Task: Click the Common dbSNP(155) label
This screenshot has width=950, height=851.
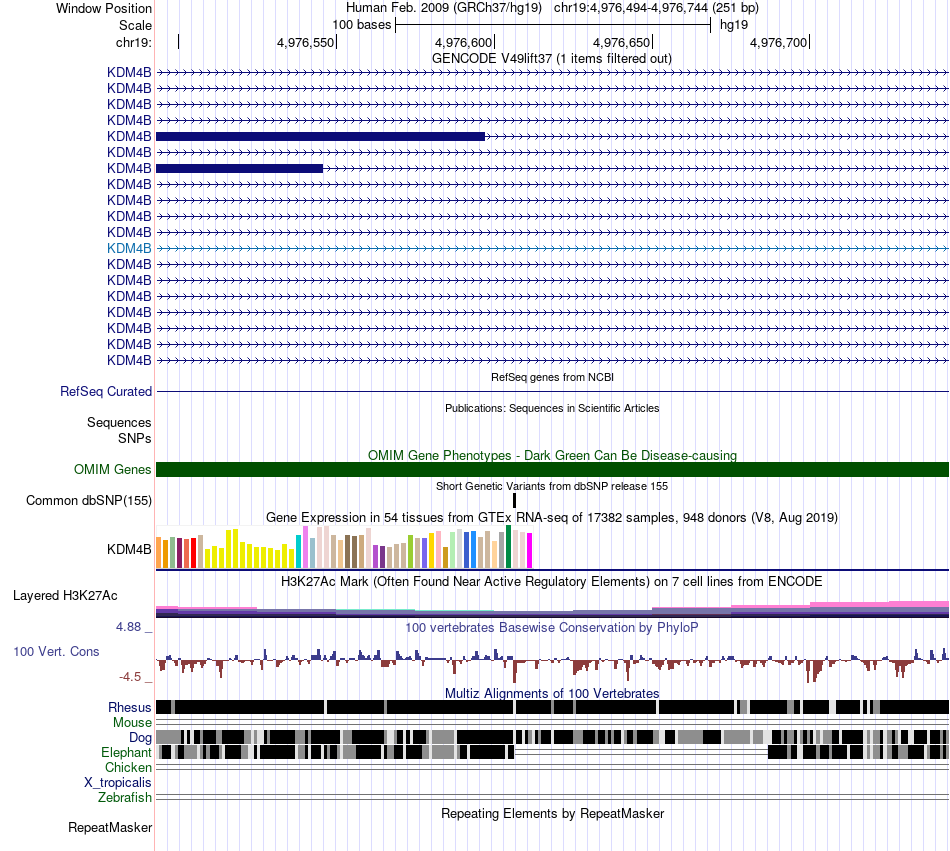Action: tap(89, 500)
